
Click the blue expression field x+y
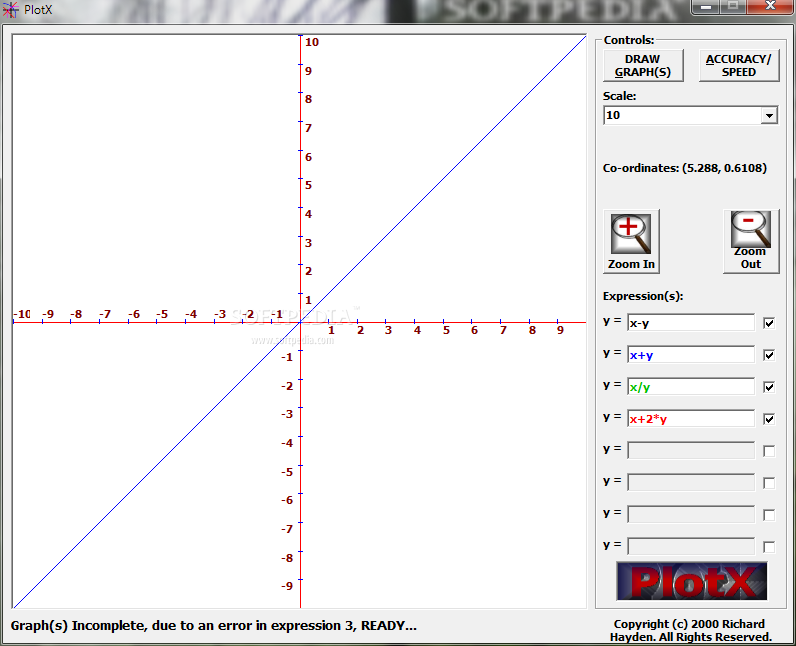click(691, 355)
